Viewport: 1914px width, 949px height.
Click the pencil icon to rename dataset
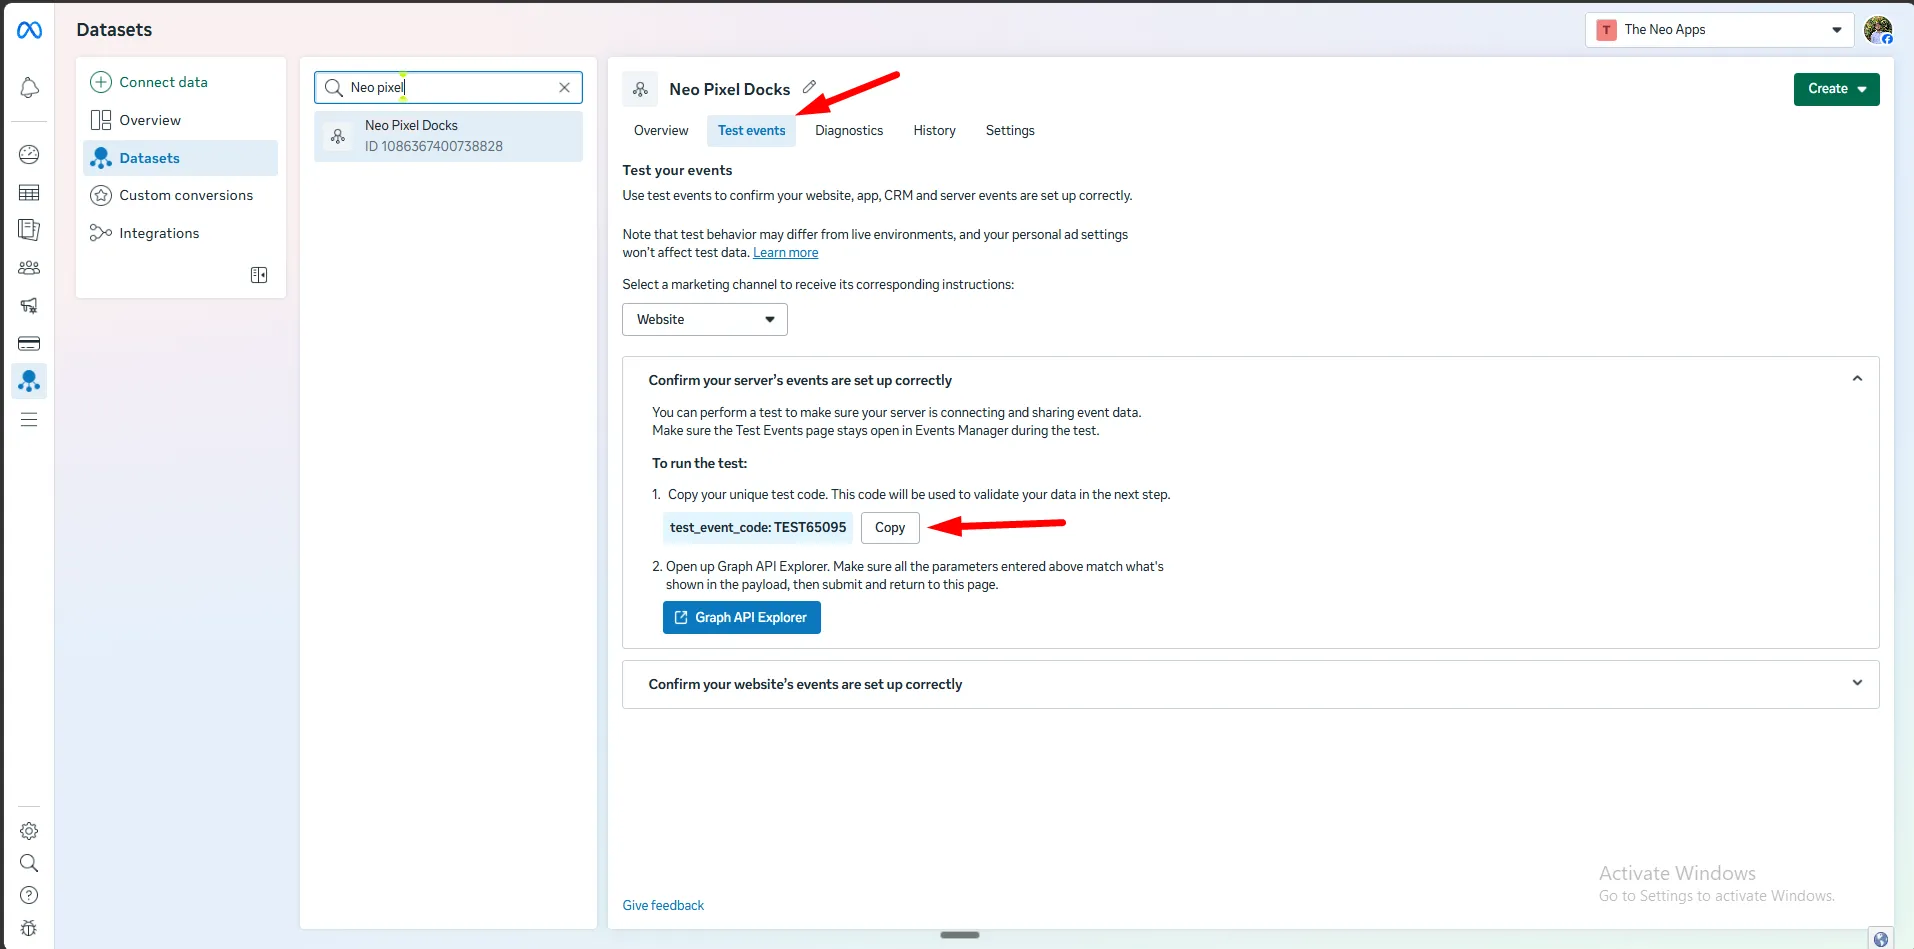coord(810,87)
